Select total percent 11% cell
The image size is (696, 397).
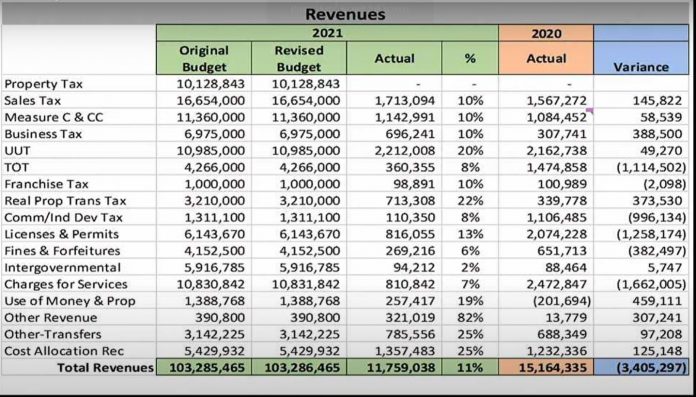click(x=470, y=368)
